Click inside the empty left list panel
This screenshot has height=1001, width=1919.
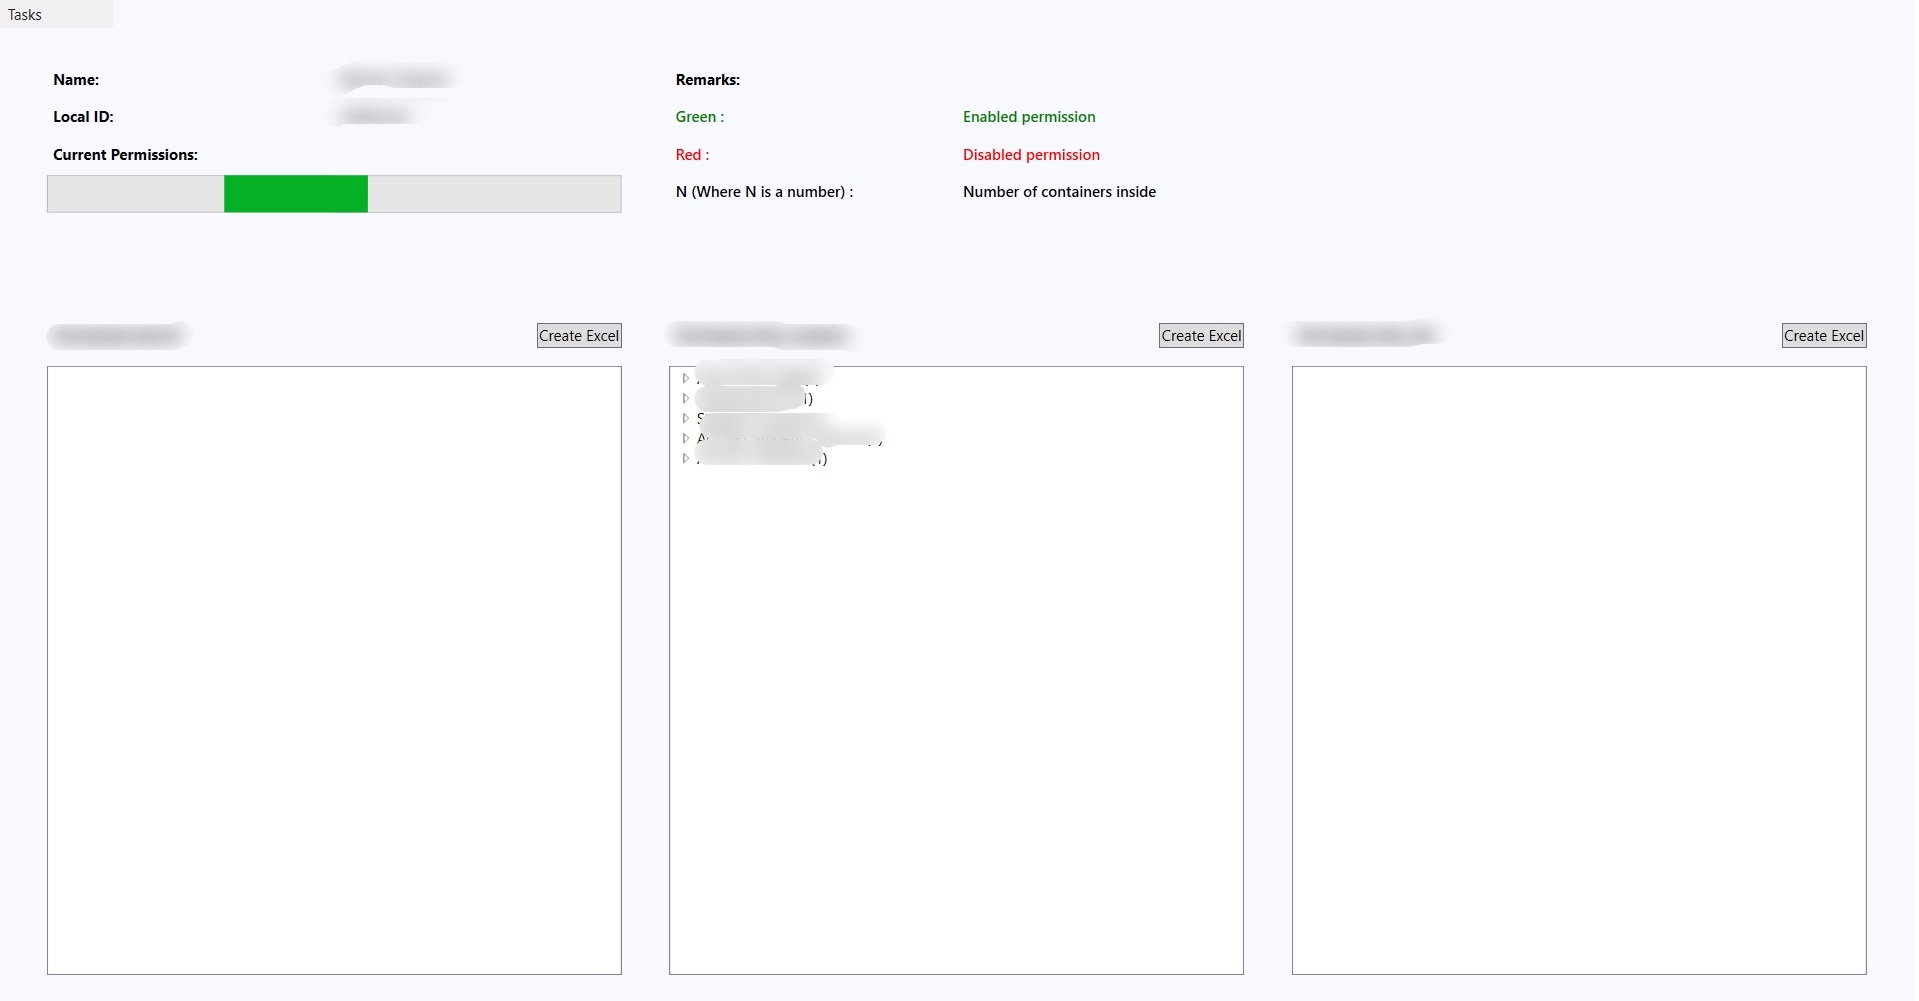tap(334, 670)
